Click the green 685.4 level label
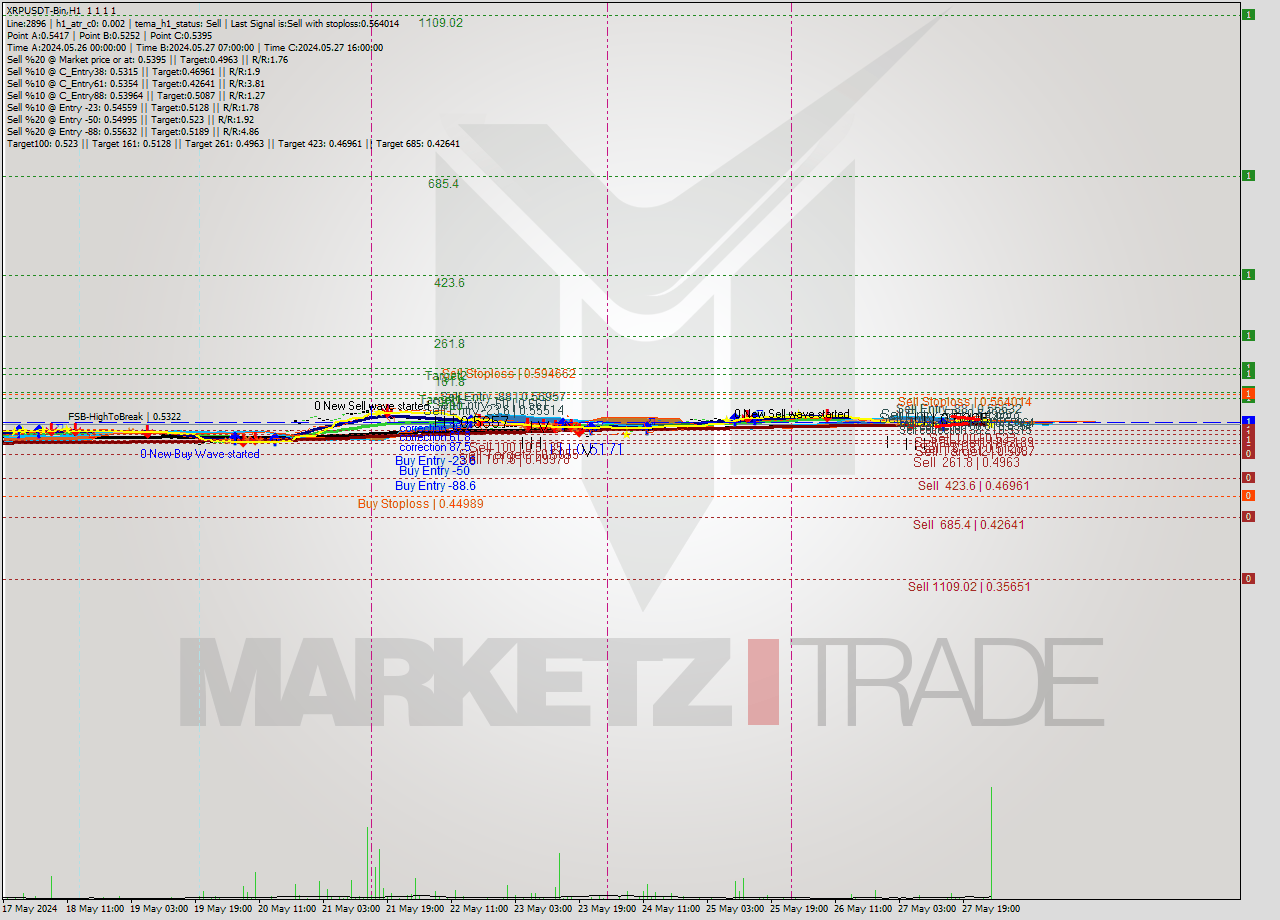 [x=443, y=184]
